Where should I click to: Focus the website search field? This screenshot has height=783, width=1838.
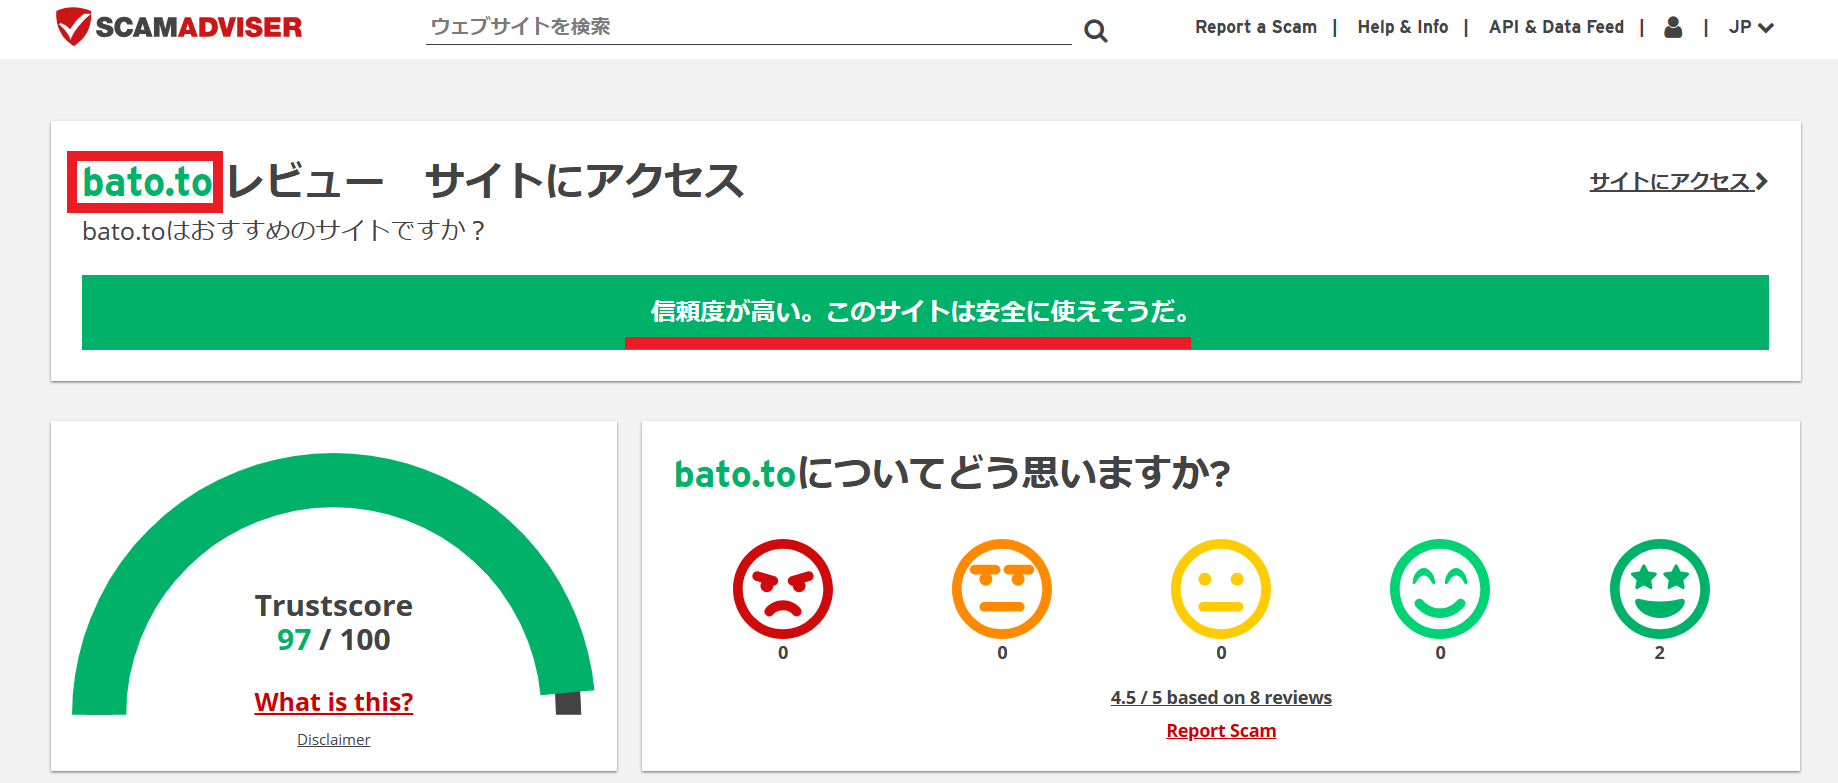pyautogui.click(x=748, y=27)
